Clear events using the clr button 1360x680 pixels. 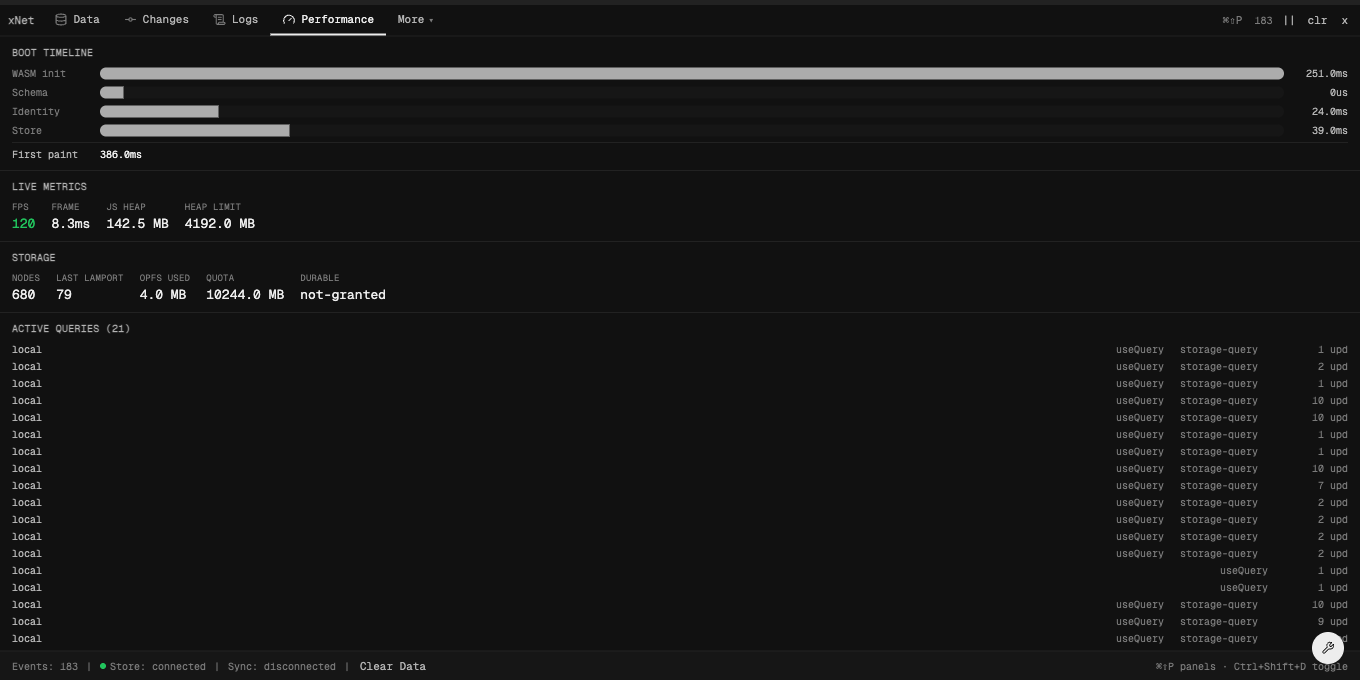pyautogui.click(x=1317, y=20)
